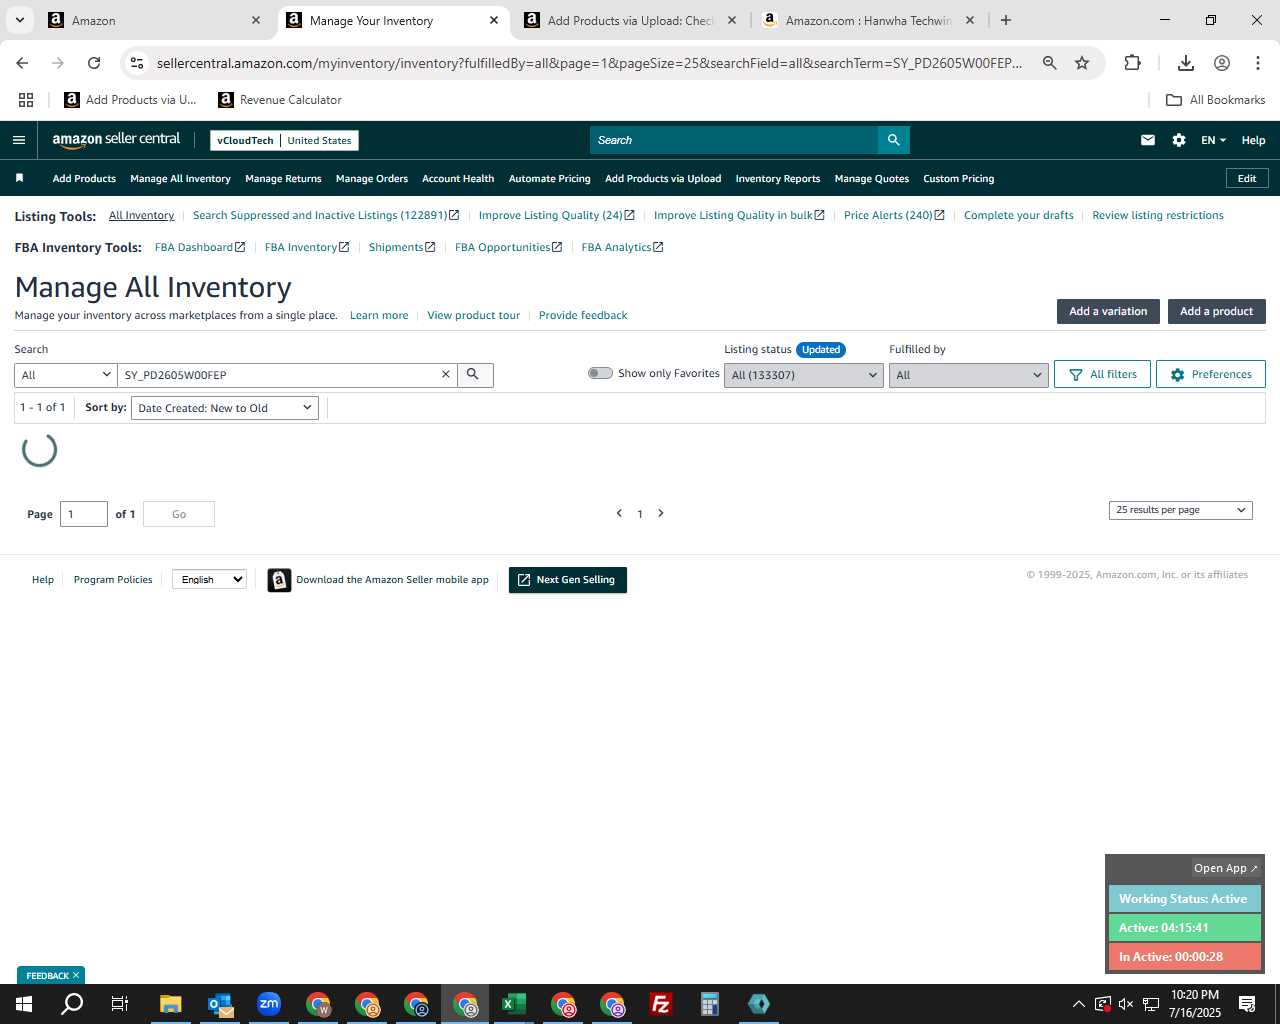This screenshot has width=1280, height=1024.
Task: Open the Chrome downloads icon
Action: point(1186,63)
